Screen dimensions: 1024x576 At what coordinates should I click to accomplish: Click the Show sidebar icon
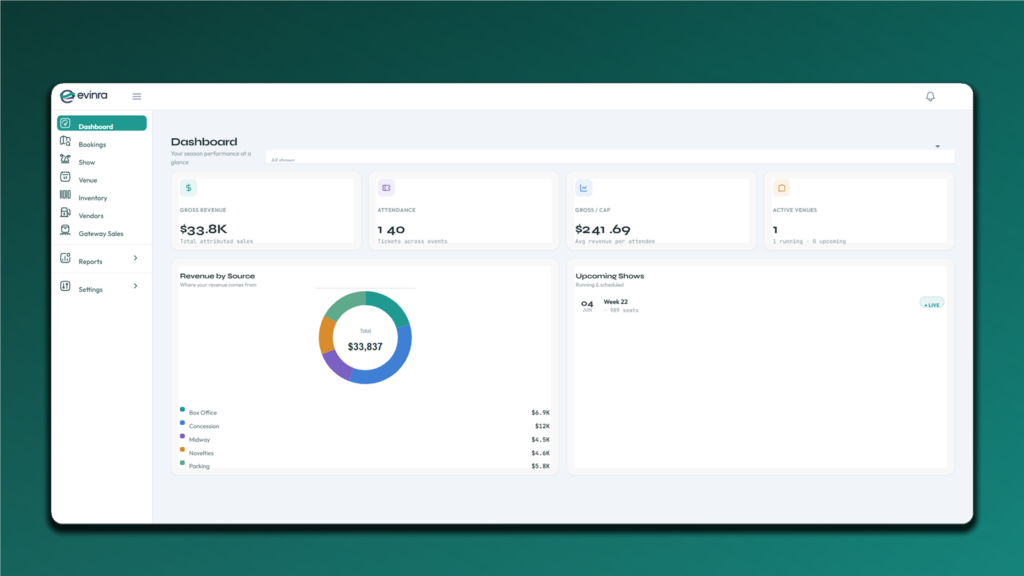pos(65,159)
